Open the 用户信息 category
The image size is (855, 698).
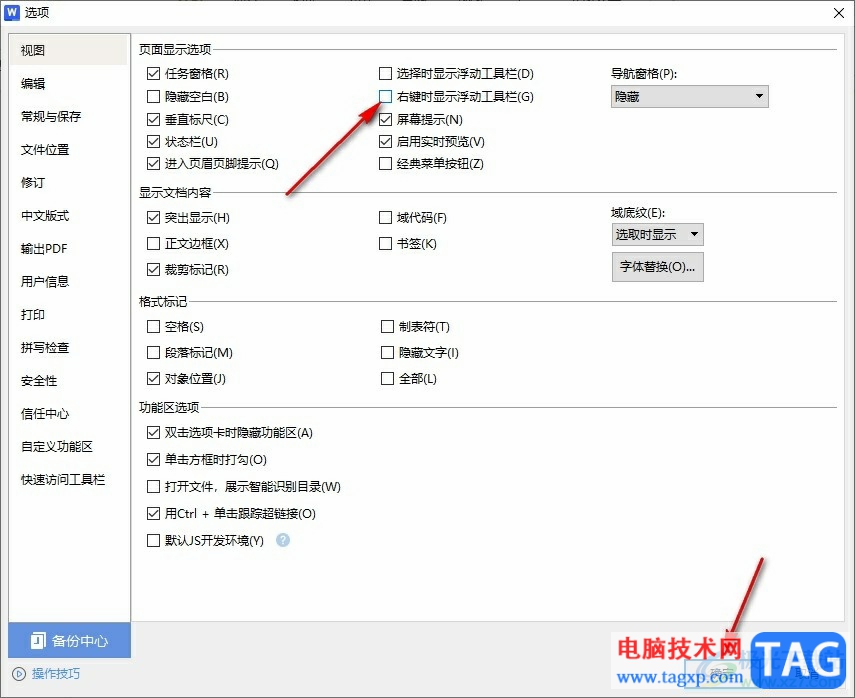pos(69,281)
